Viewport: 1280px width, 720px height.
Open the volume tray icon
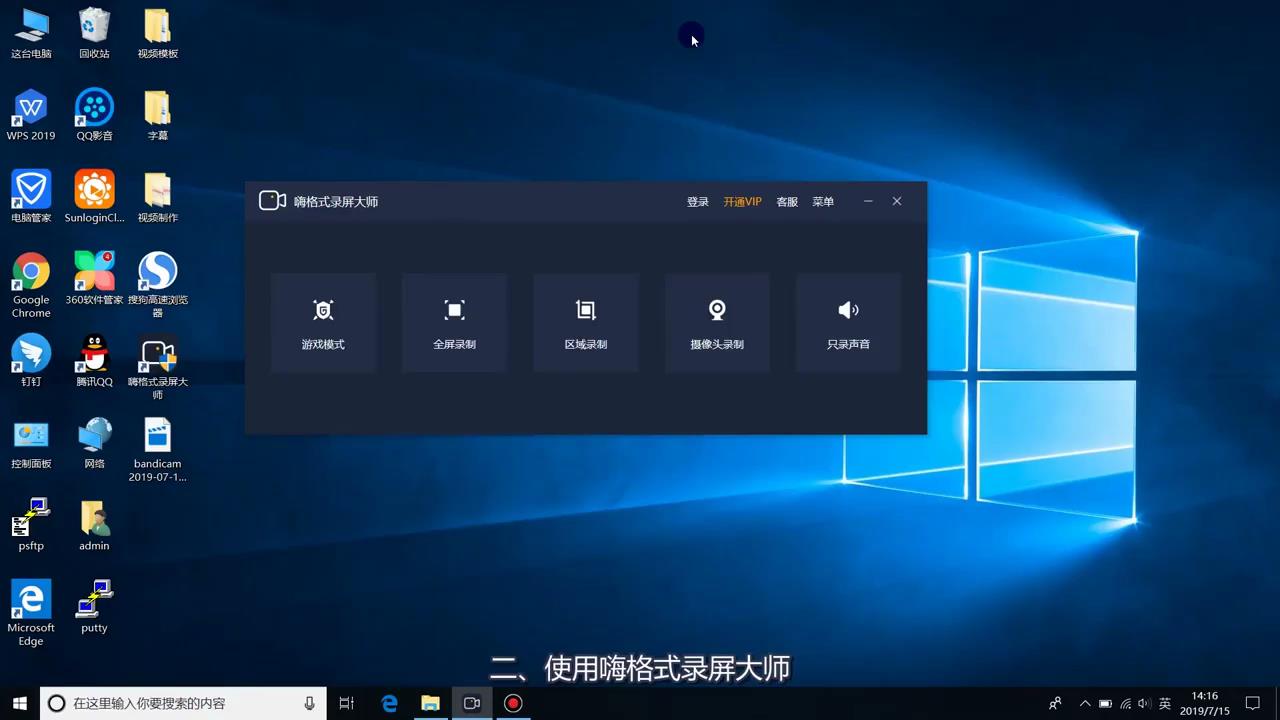point(1144,703)
